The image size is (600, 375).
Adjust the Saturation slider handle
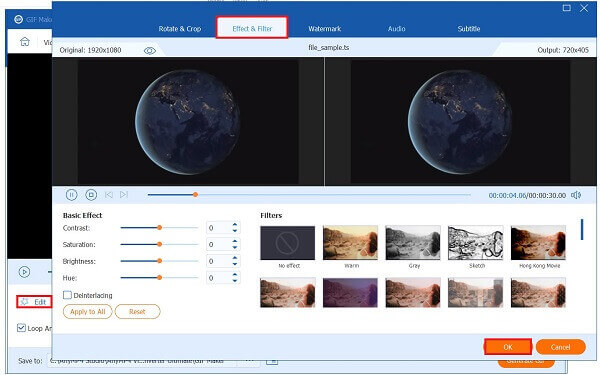coord(159,244)
